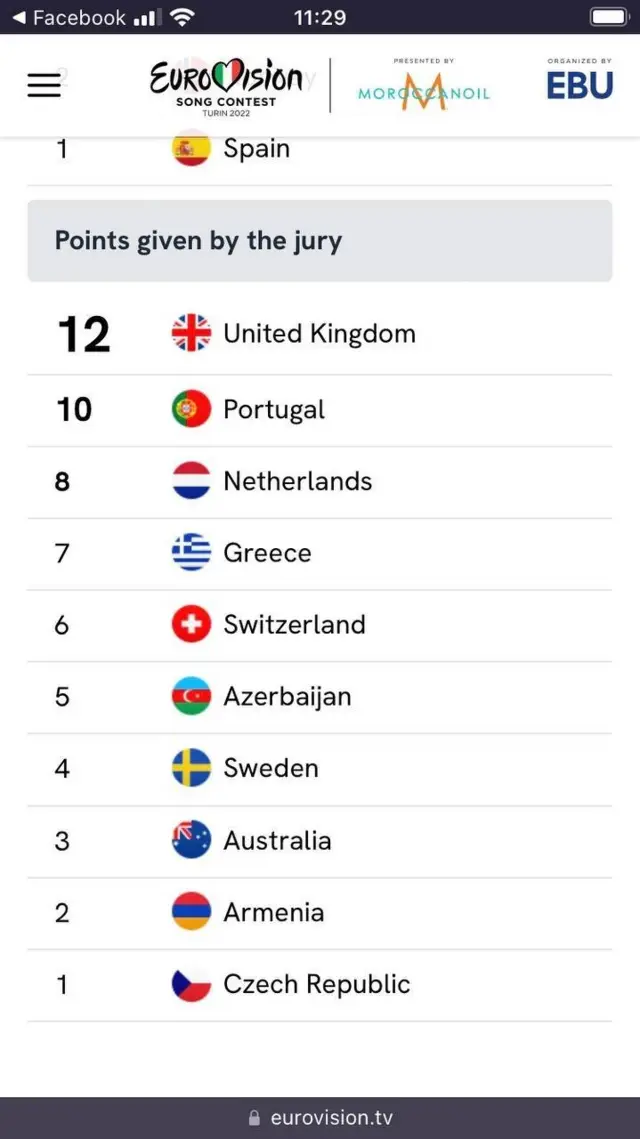The width and height of the screenshot is (640, 1139).
Task: Tap the Portugal flag icon
Action: (191, 409)
